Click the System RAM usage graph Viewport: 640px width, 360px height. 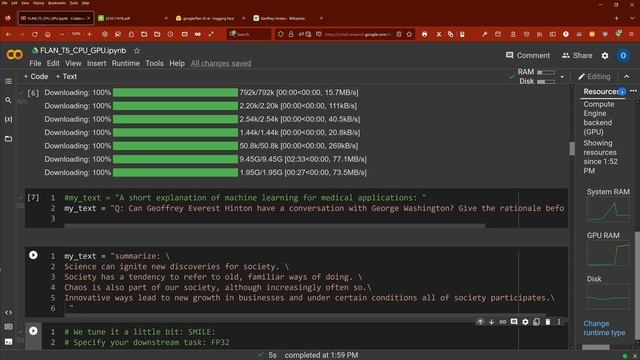[608, 210]
